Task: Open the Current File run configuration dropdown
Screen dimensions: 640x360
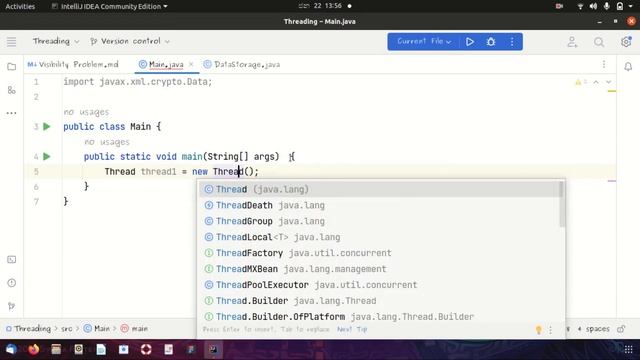Action: [x=424, y=41]
